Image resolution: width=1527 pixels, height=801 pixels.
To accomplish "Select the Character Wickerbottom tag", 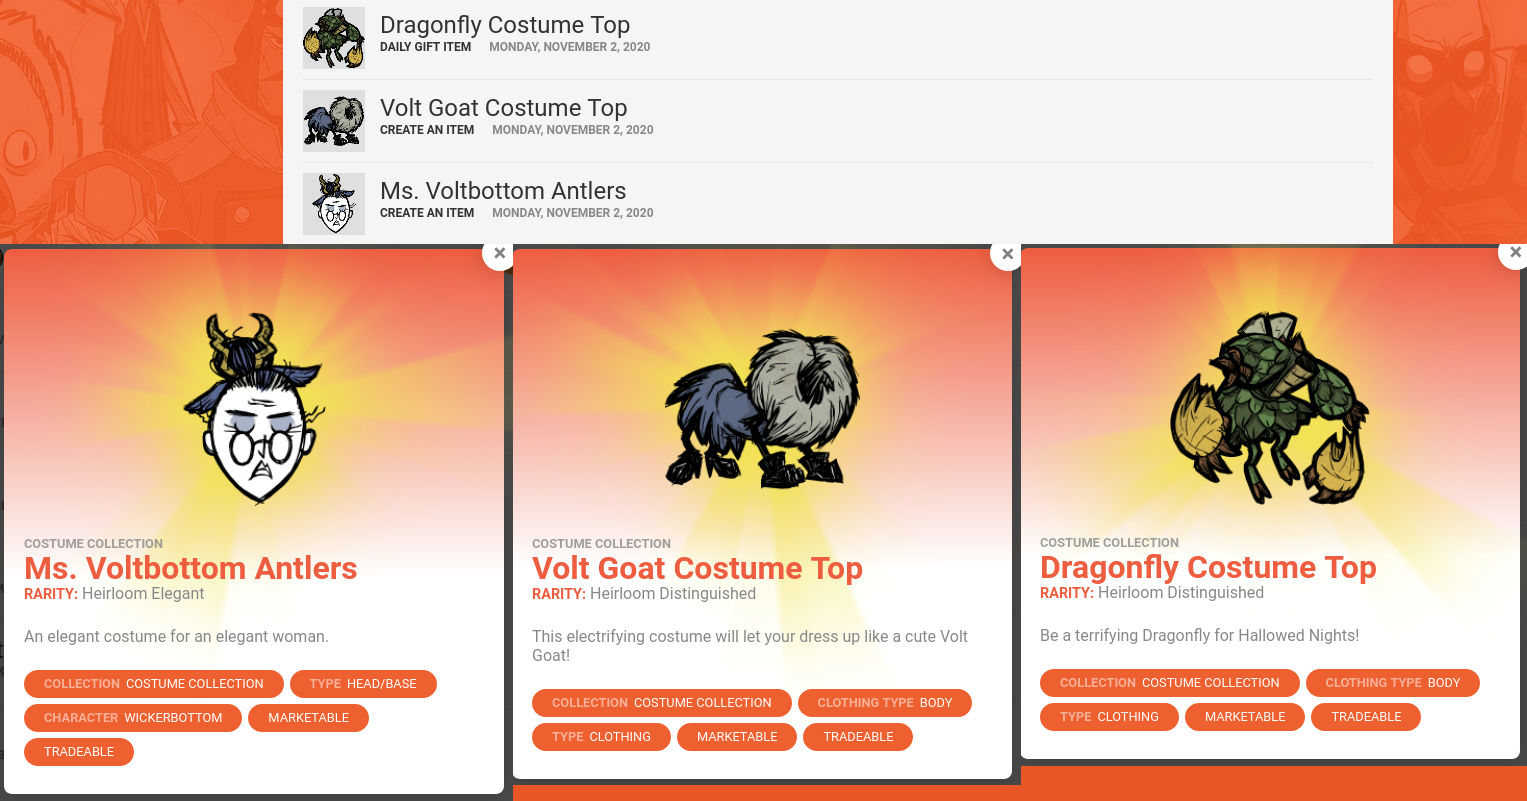I will tap(133, 718).
